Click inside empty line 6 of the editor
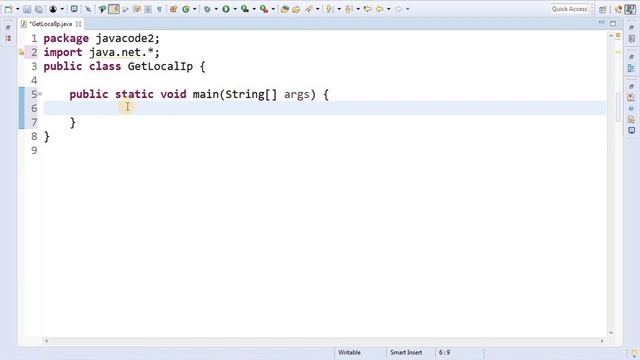Image resolution: width=640 pixels, height=360 pixels. tap(324, 108)
